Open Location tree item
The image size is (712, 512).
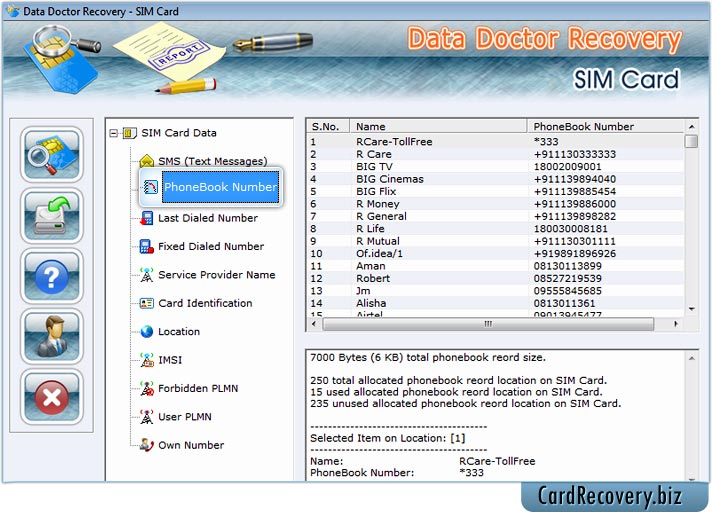(179, 332)
